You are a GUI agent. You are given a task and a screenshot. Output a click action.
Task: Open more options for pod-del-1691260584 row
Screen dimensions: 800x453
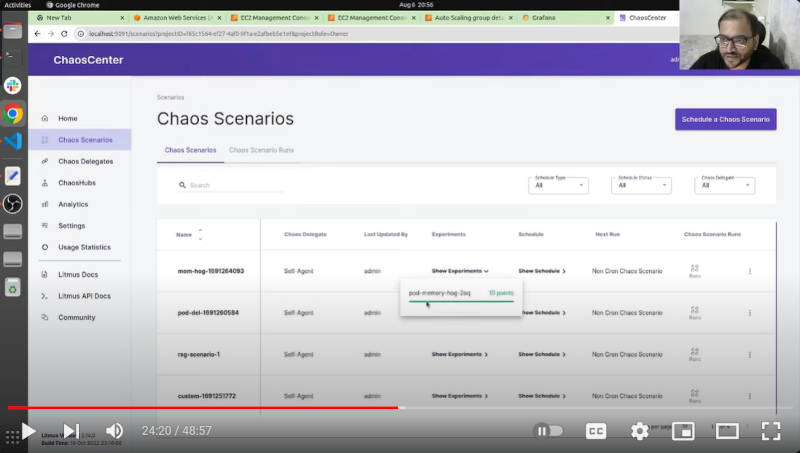[749, 313]
